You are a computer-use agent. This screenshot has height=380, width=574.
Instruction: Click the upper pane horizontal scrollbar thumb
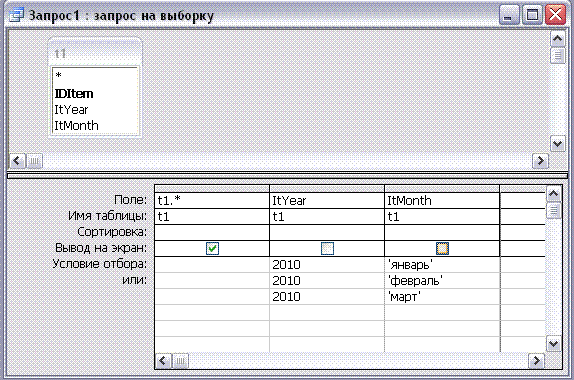[x=34, y=160]
